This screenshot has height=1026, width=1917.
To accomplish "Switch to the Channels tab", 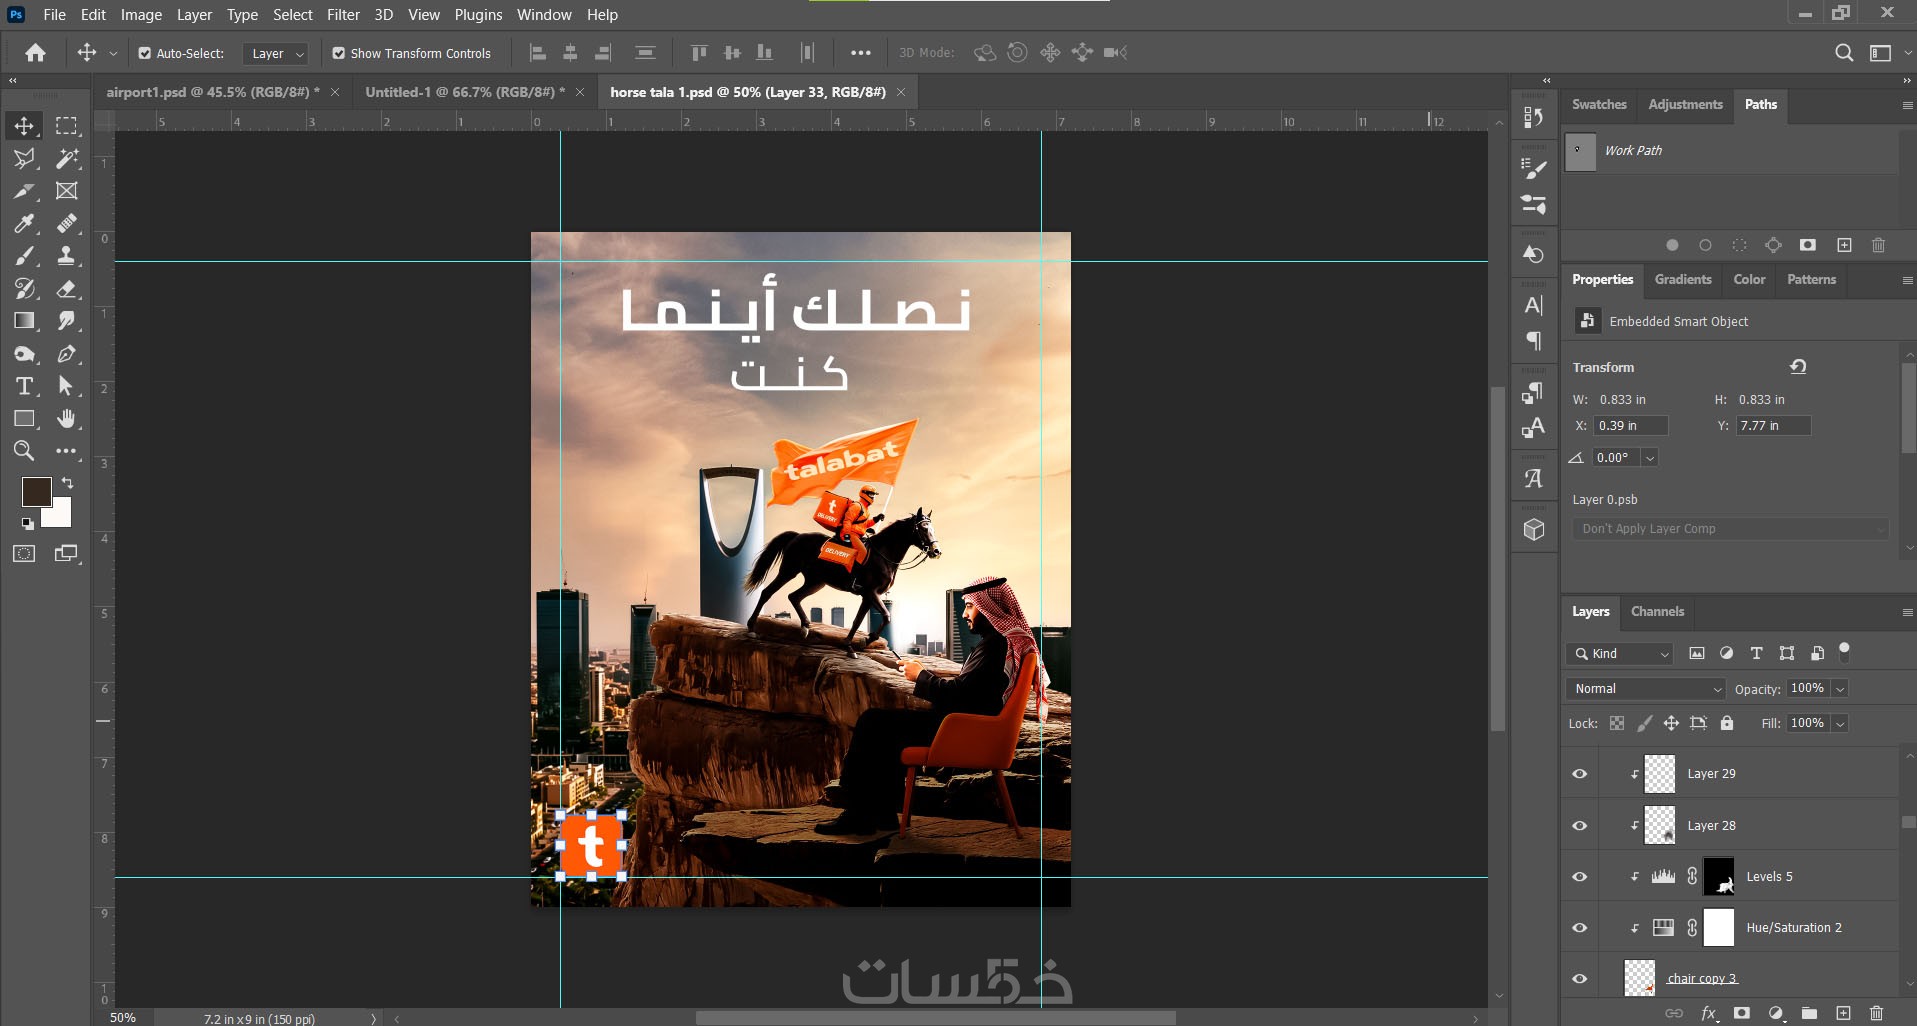I will (1657, 612).
